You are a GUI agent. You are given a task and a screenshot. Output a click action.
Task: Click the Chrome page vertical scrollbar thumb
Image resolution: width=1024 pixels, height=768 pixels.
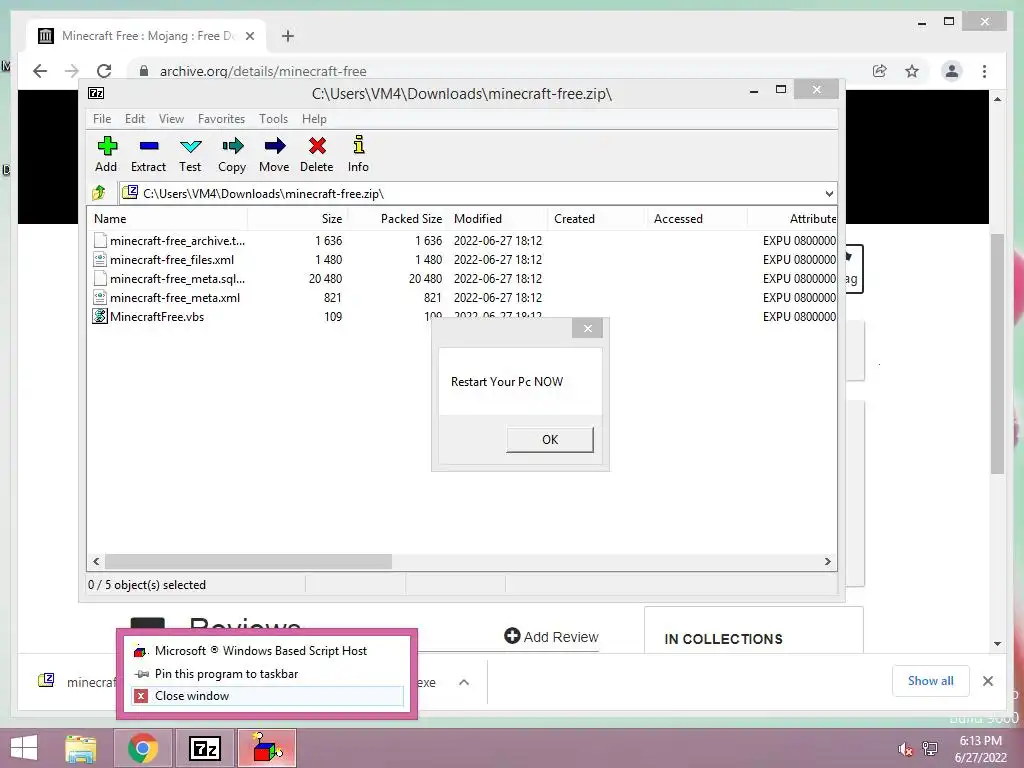pos(997,353)
